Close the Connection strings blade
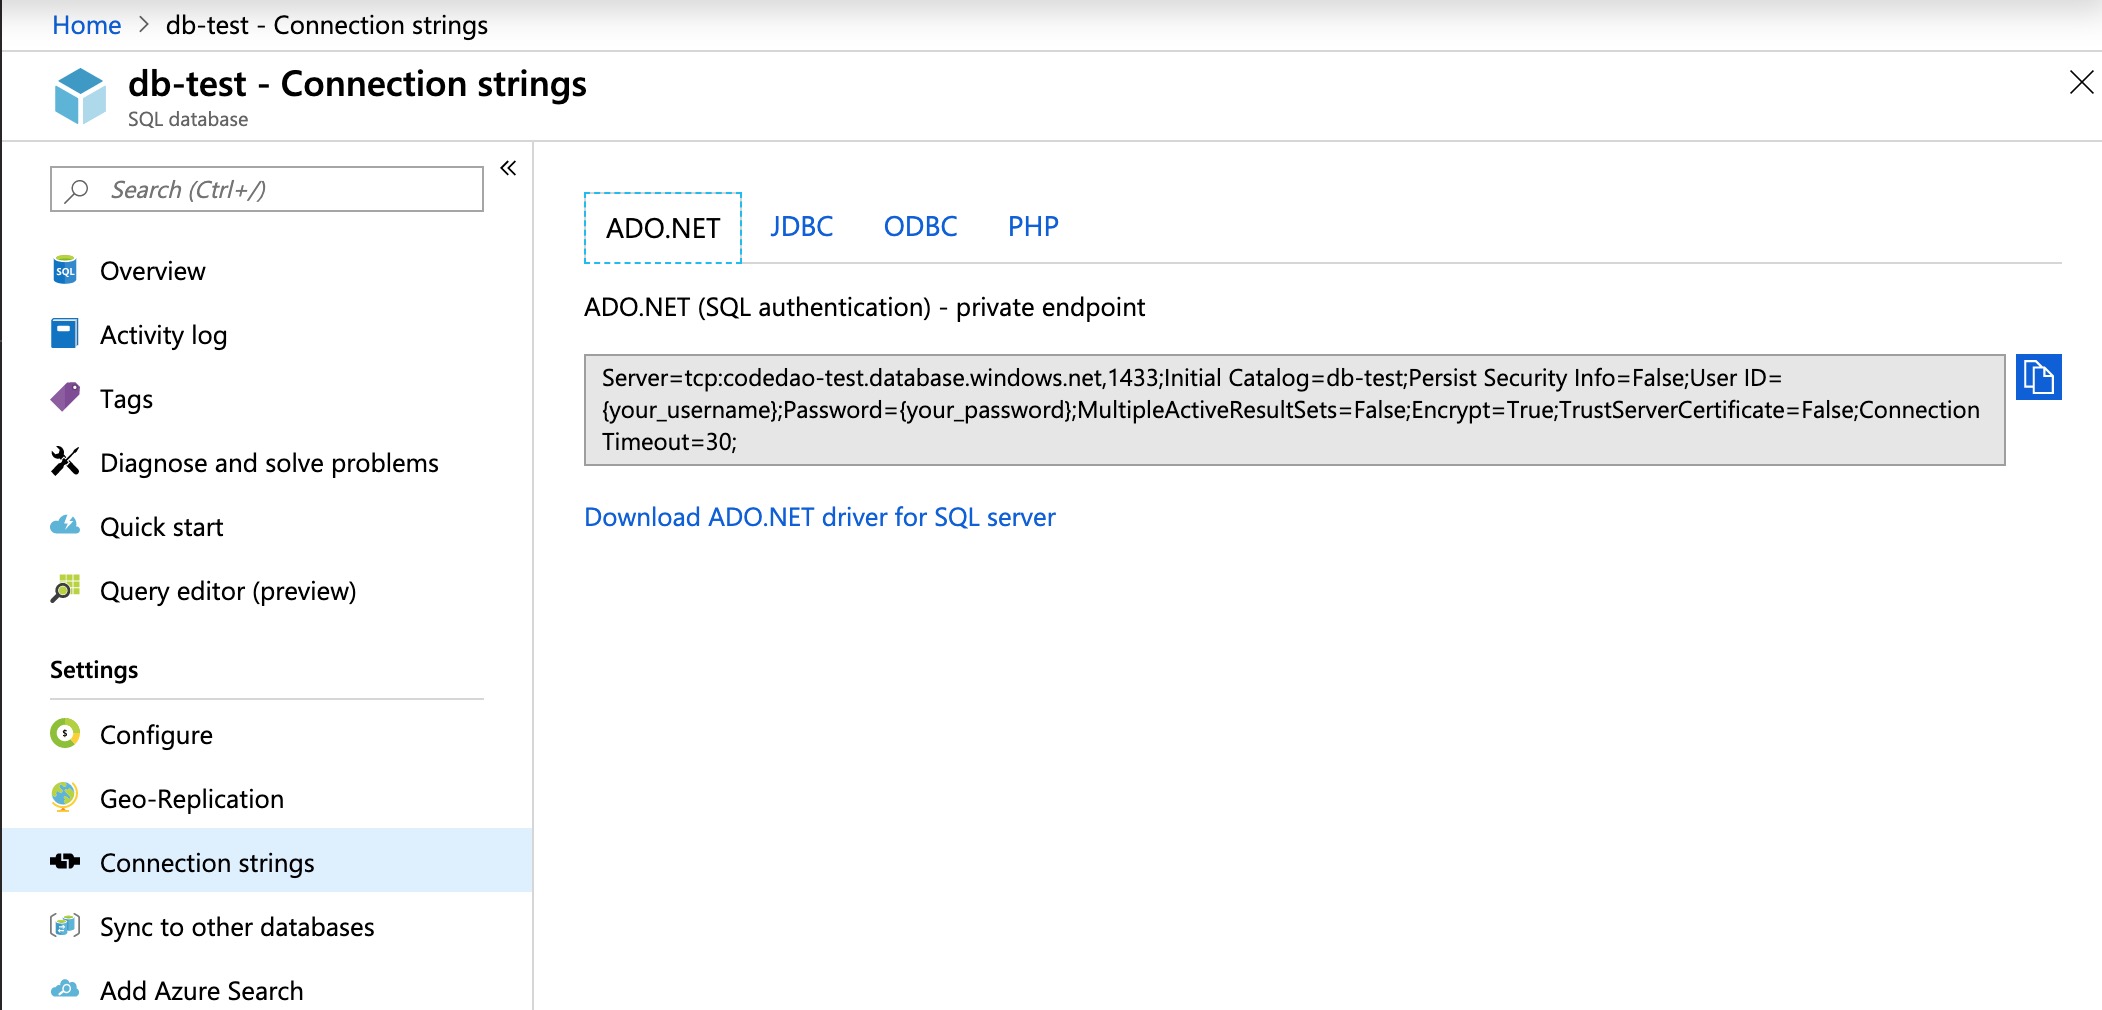This screenshot has width=2102, height=1010. coord(2081,82)
